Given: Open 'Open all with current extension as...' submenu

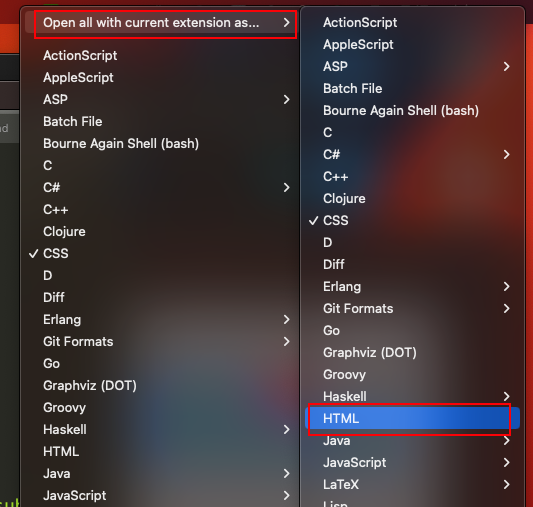Looking at the screenshot, I should tap(161, 22).
